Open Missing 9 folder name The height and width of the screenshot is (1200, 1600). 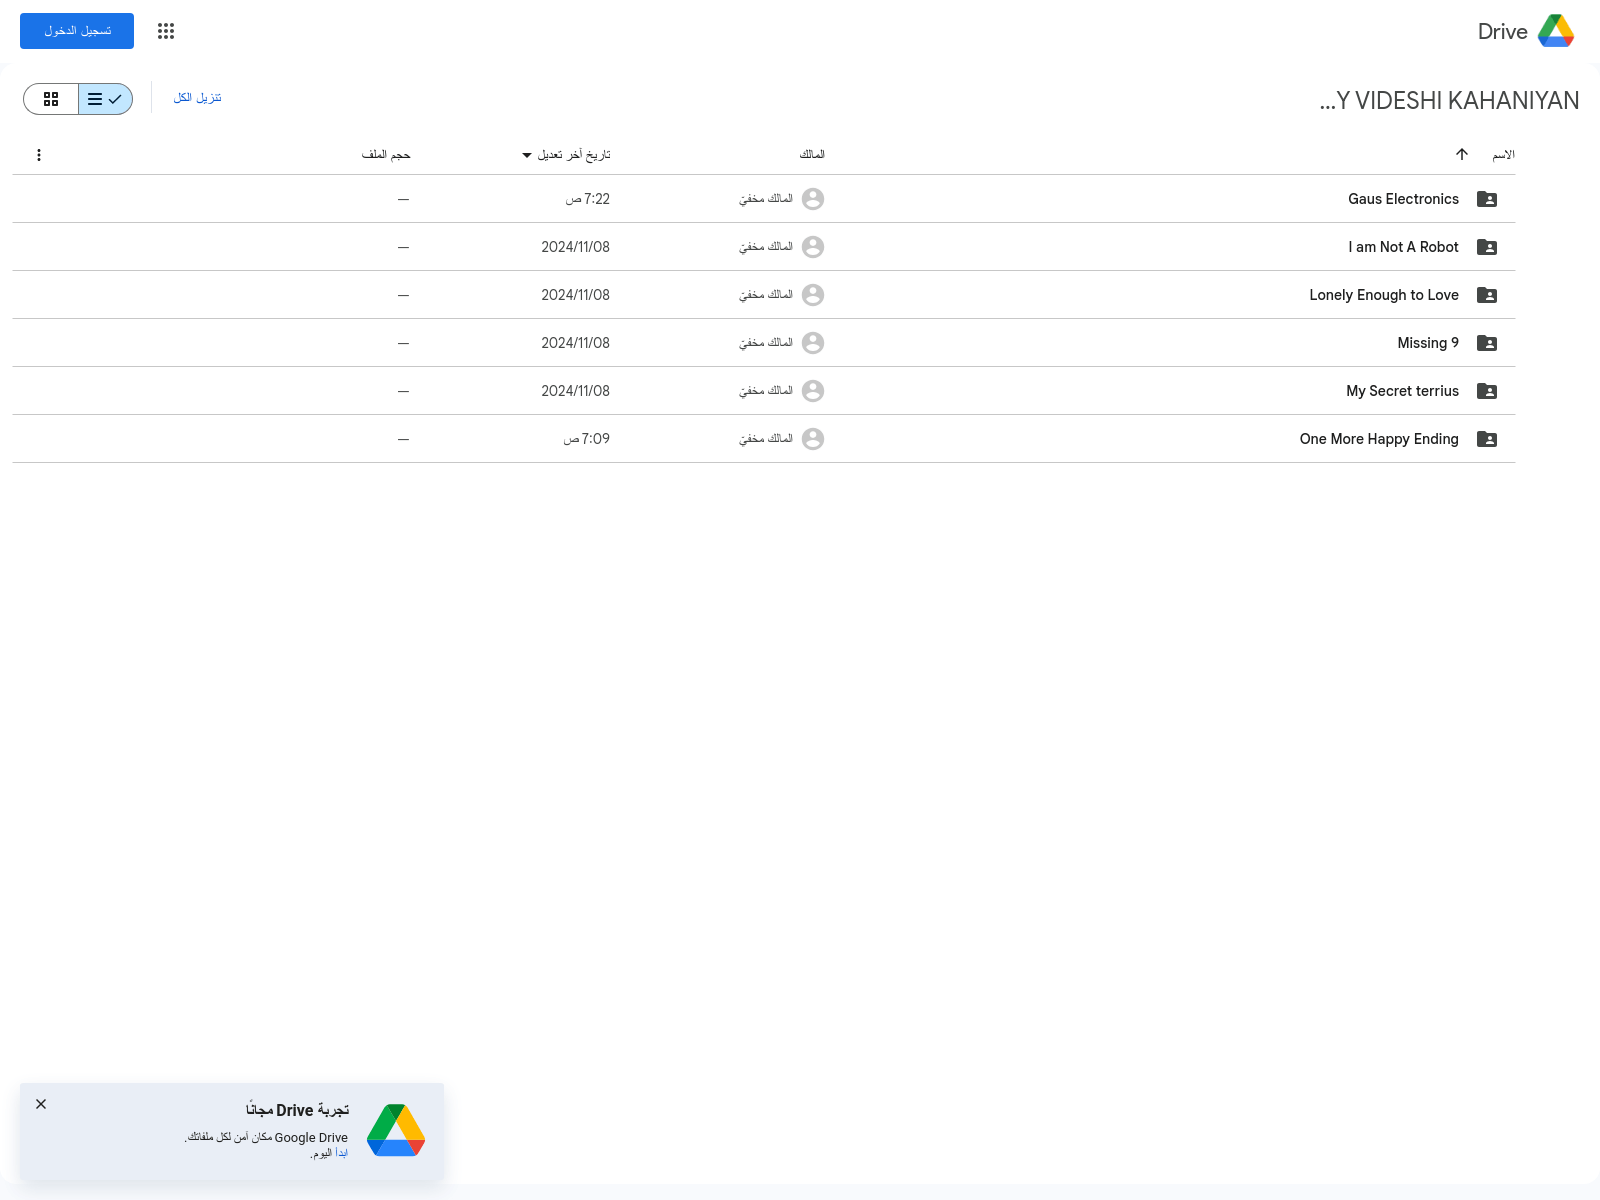click(1428, 343)
